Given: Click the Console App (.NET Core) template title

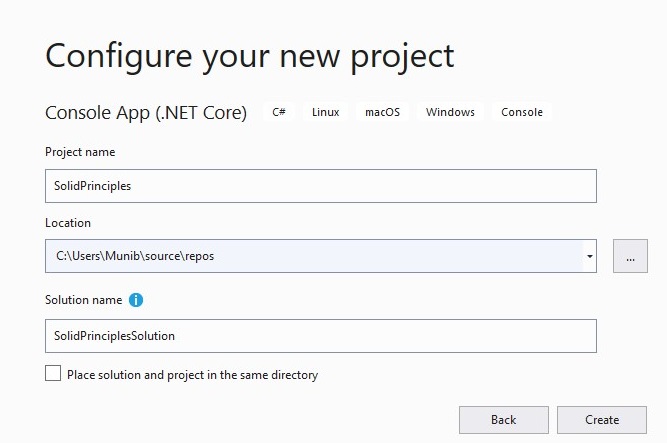Looking at the screenshot, I should coord(146,113).
